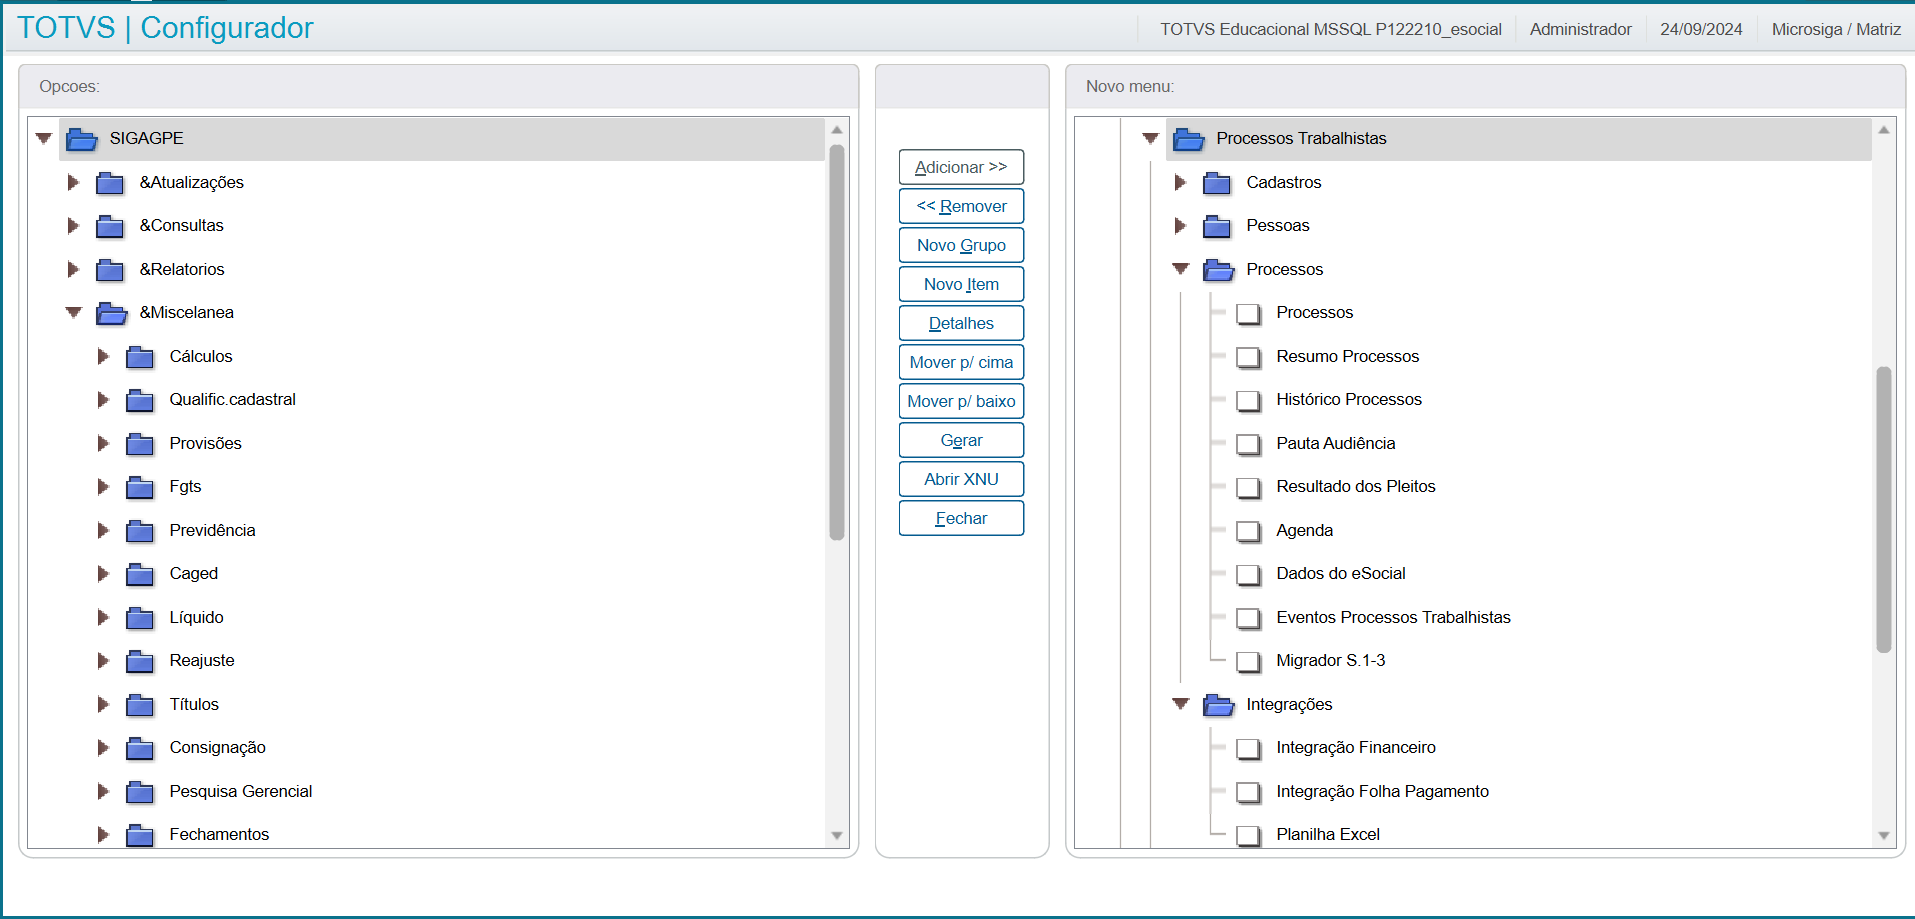The width and height of the screenshot is (1915, 919).
Task: Check the Histórico Processos box
Action: (x=1248, y=401)
